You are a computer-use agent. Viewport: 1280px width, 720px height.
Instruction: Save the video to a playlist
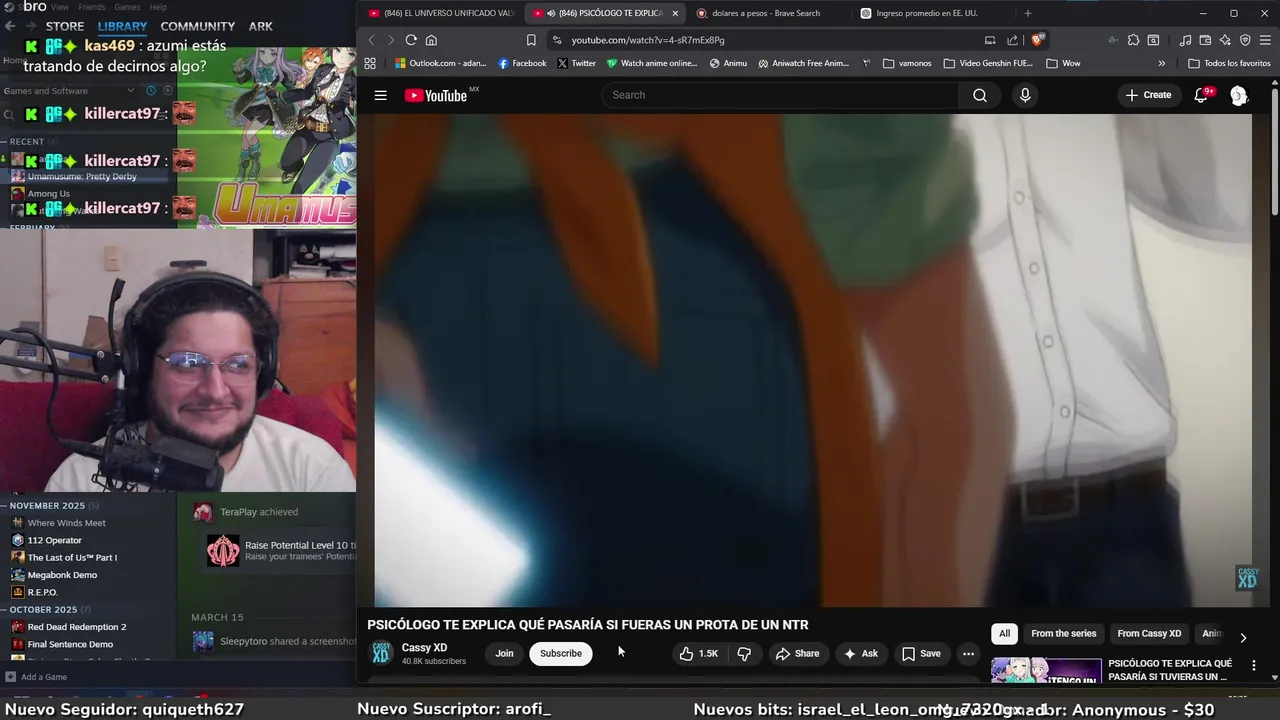point(921,653)
